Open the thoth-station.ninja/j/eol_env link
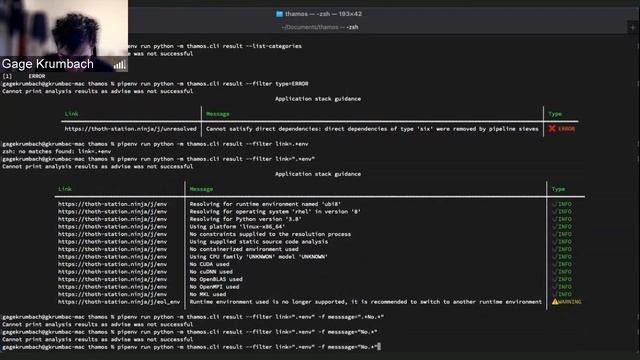Screen dimensions: 640x360 (x=119, y=302)
